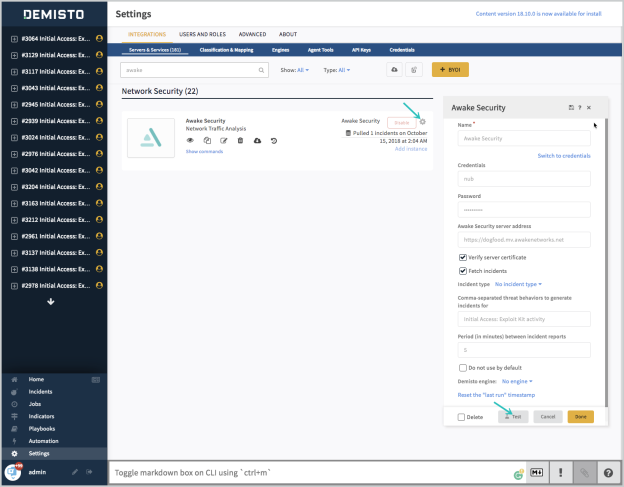Screen dimensions: 624x487
Task: Select the Credentials sub-tab
Action: pyautogui.click(x=402, y=50)
